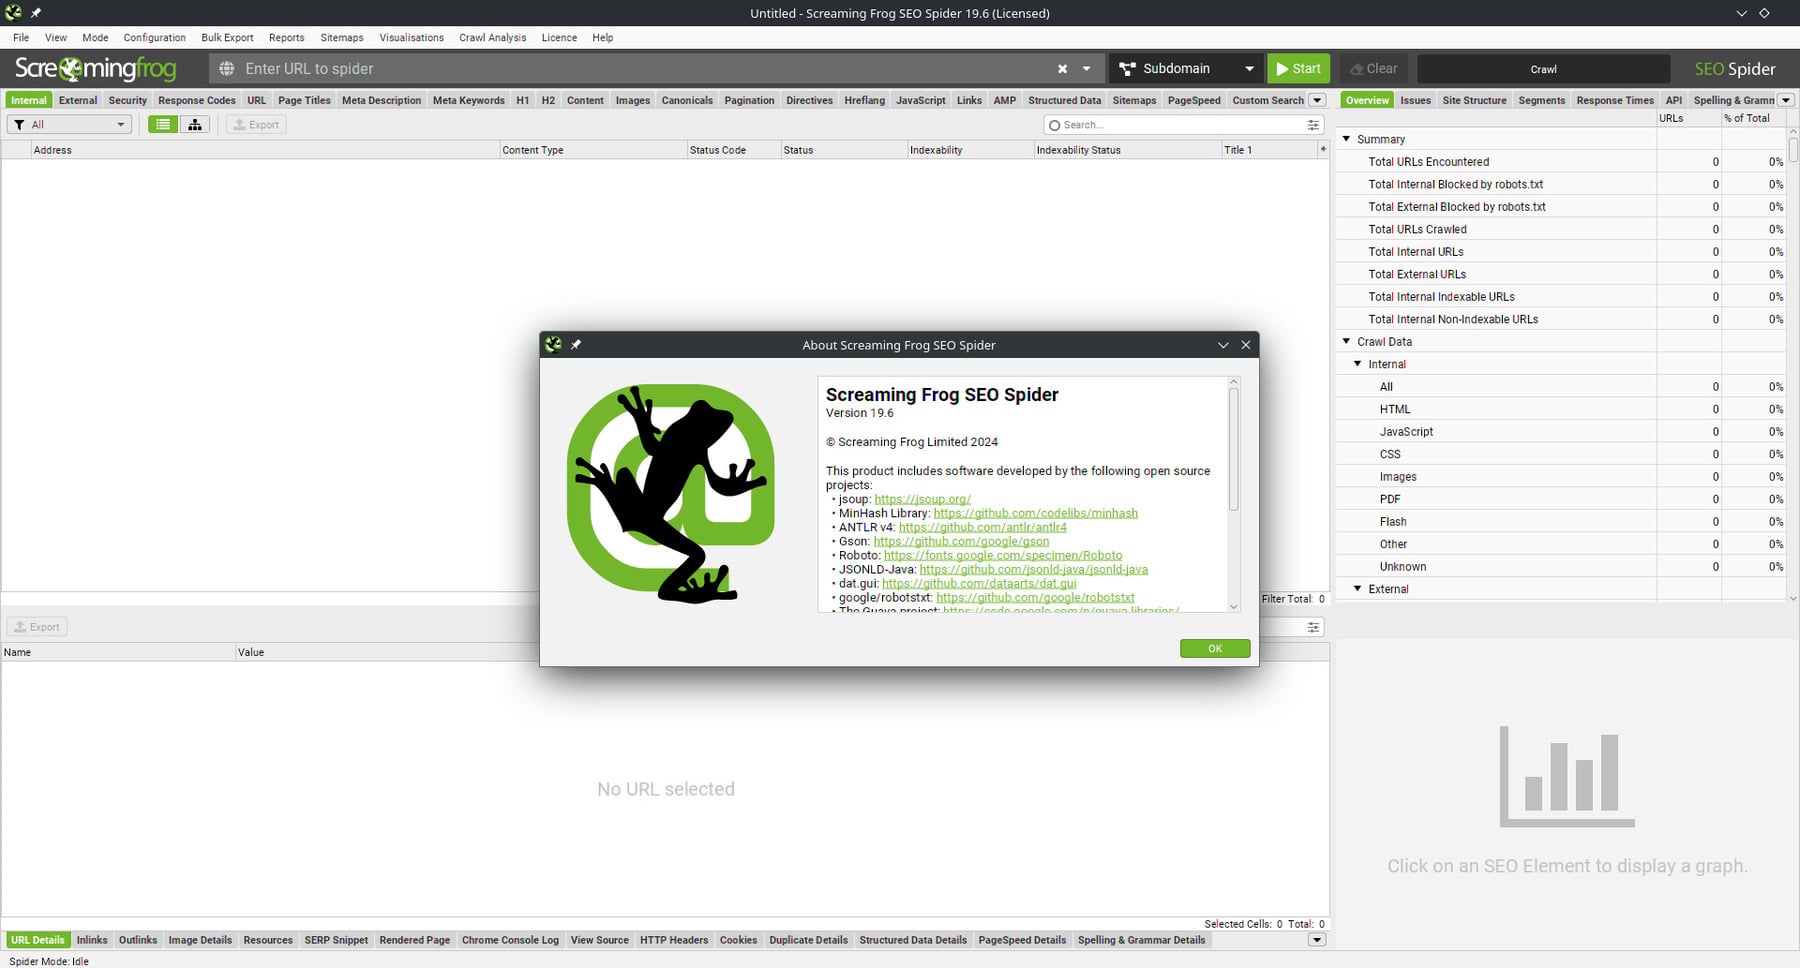Viewport: 1800px width, 968px height.
Task: Open the Bulk Export menu
Action: (x=227, y=38)
